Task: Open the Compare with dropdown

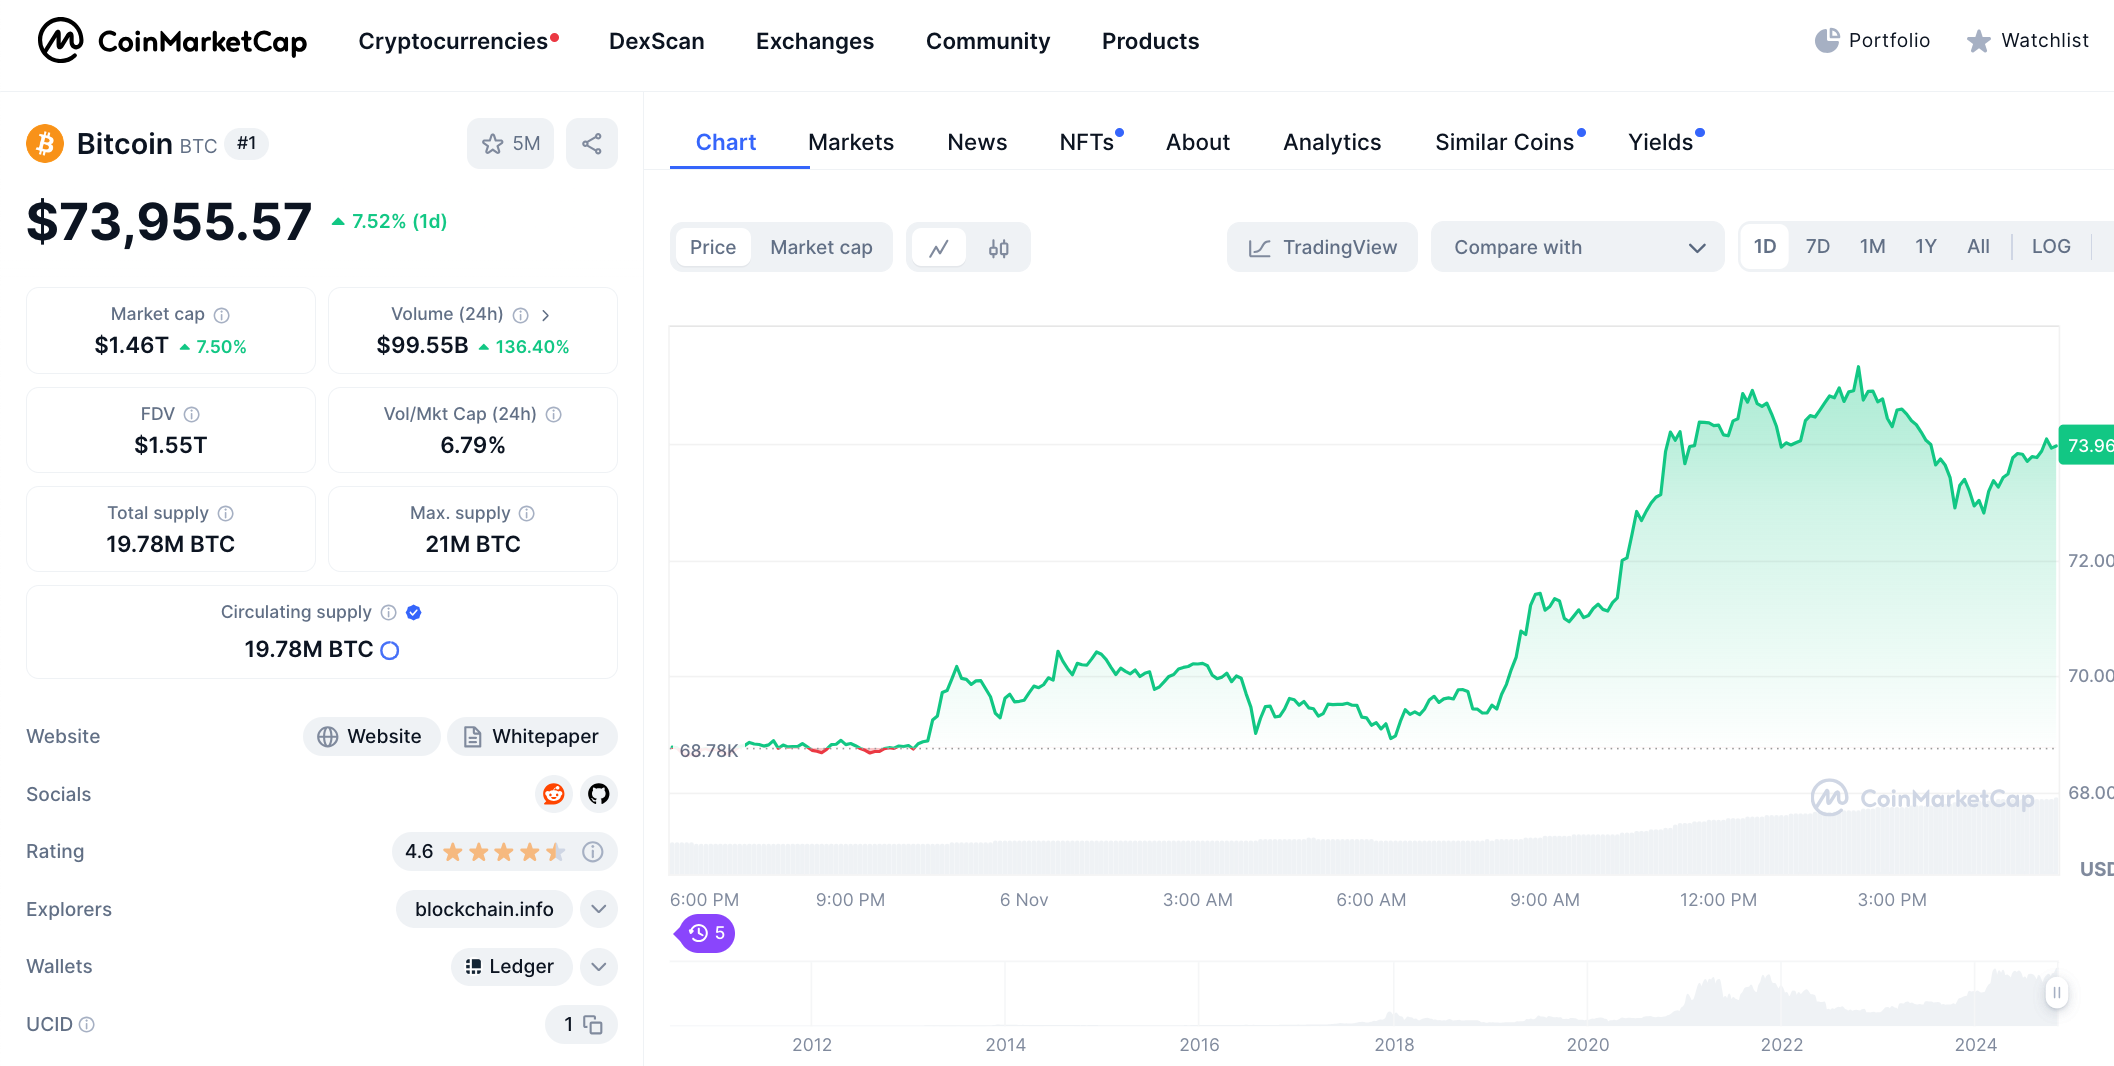Action: click(1577, 247)
